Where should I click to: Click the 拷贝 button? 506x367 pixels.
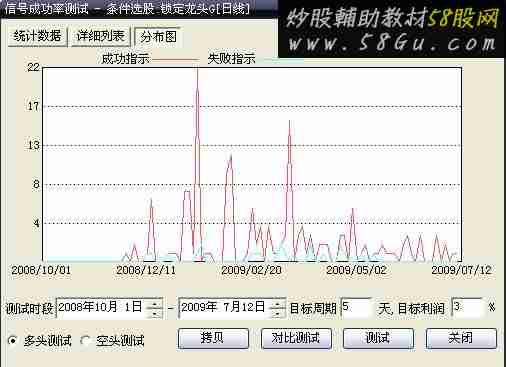point(213,338)
